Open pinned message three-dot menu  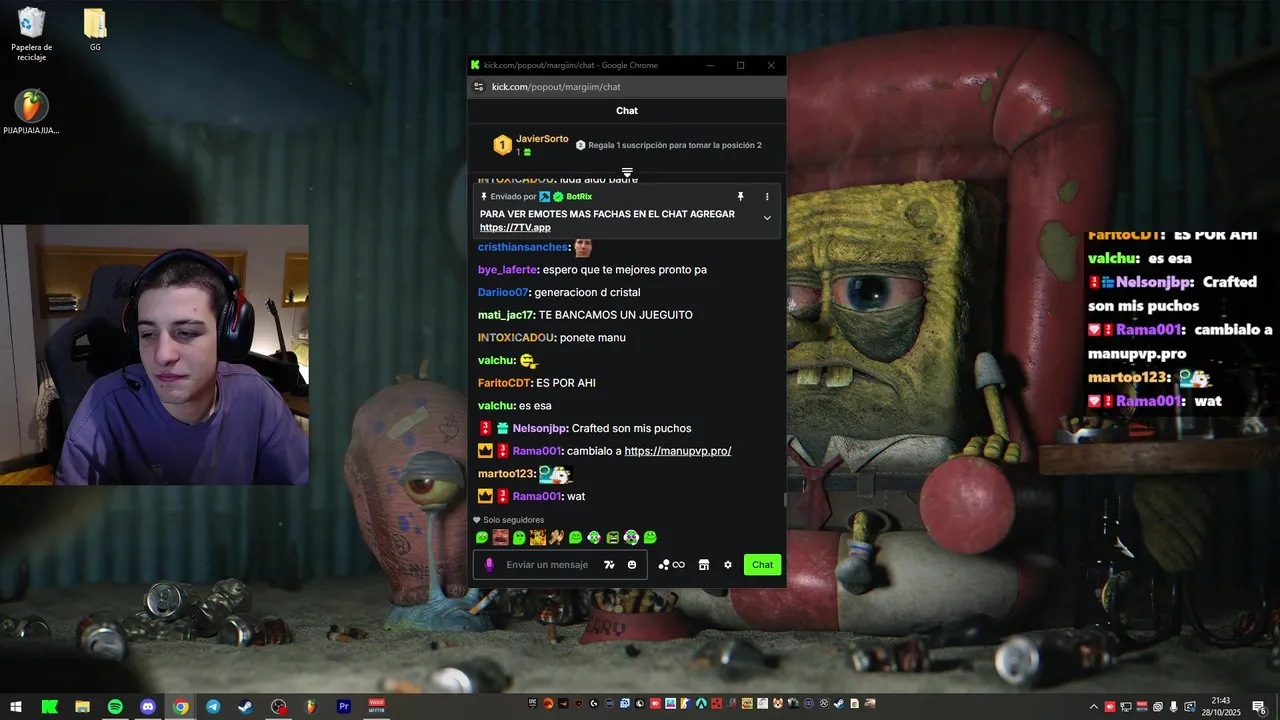coord(767,197)
